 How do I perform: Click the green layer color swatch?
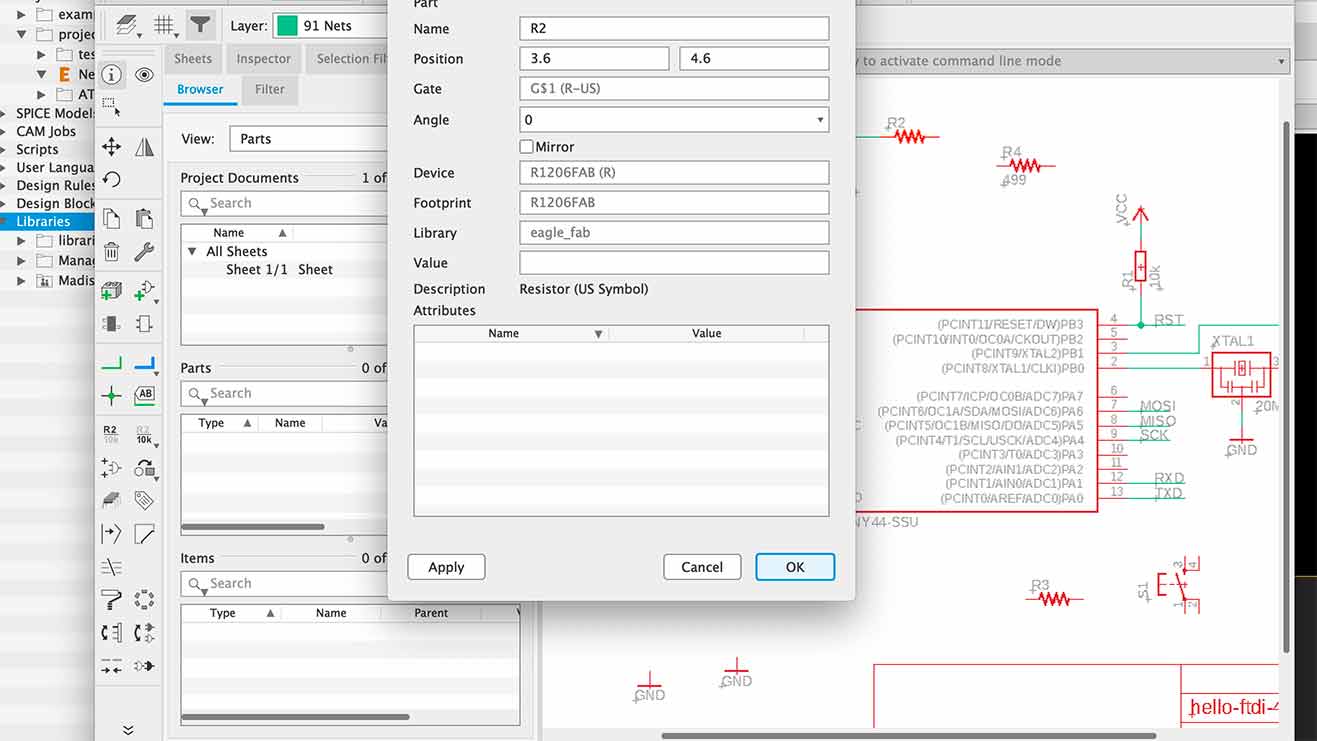pyautogui.click(x=288, y=25)
